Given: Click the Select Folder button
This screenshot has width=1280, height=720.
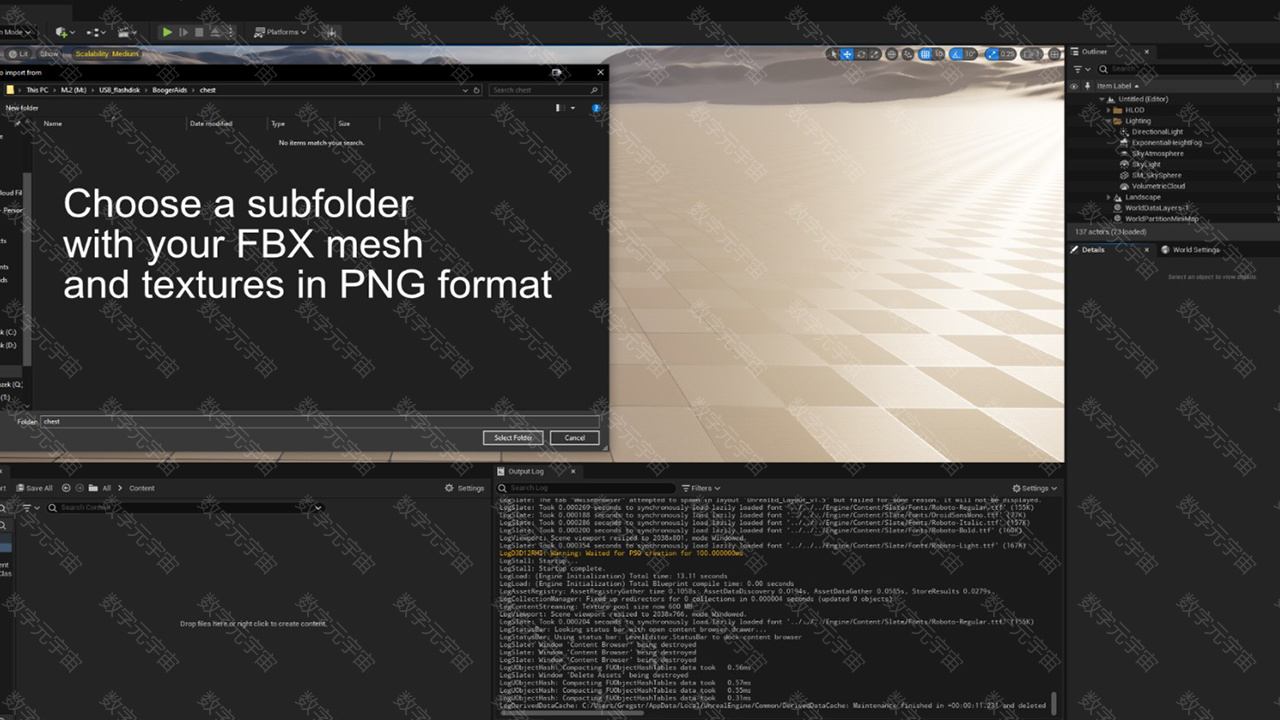Looking at the screenshot, I should (513, 438).
